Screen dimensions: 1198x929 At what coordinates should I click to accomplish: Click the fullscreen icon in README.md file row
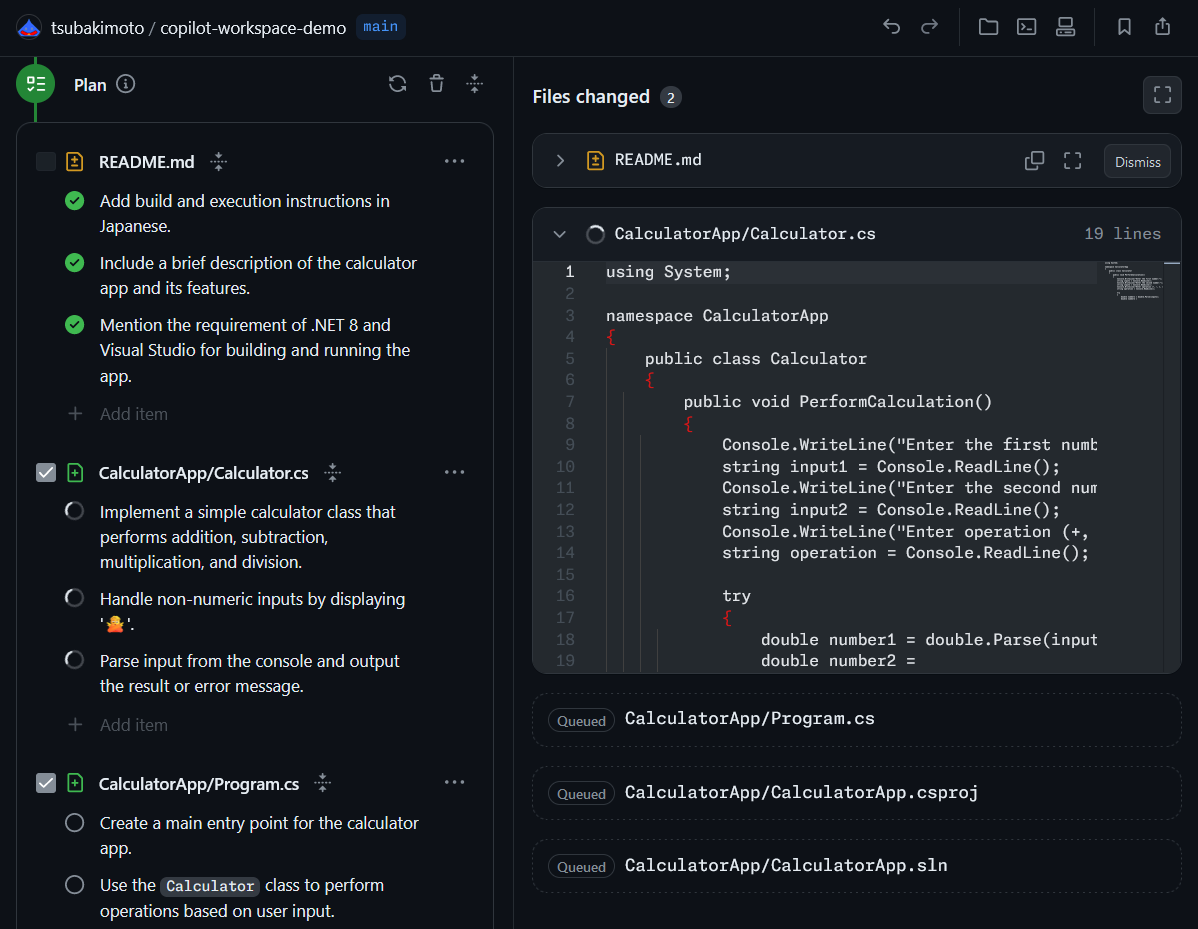click(1072, 160)
